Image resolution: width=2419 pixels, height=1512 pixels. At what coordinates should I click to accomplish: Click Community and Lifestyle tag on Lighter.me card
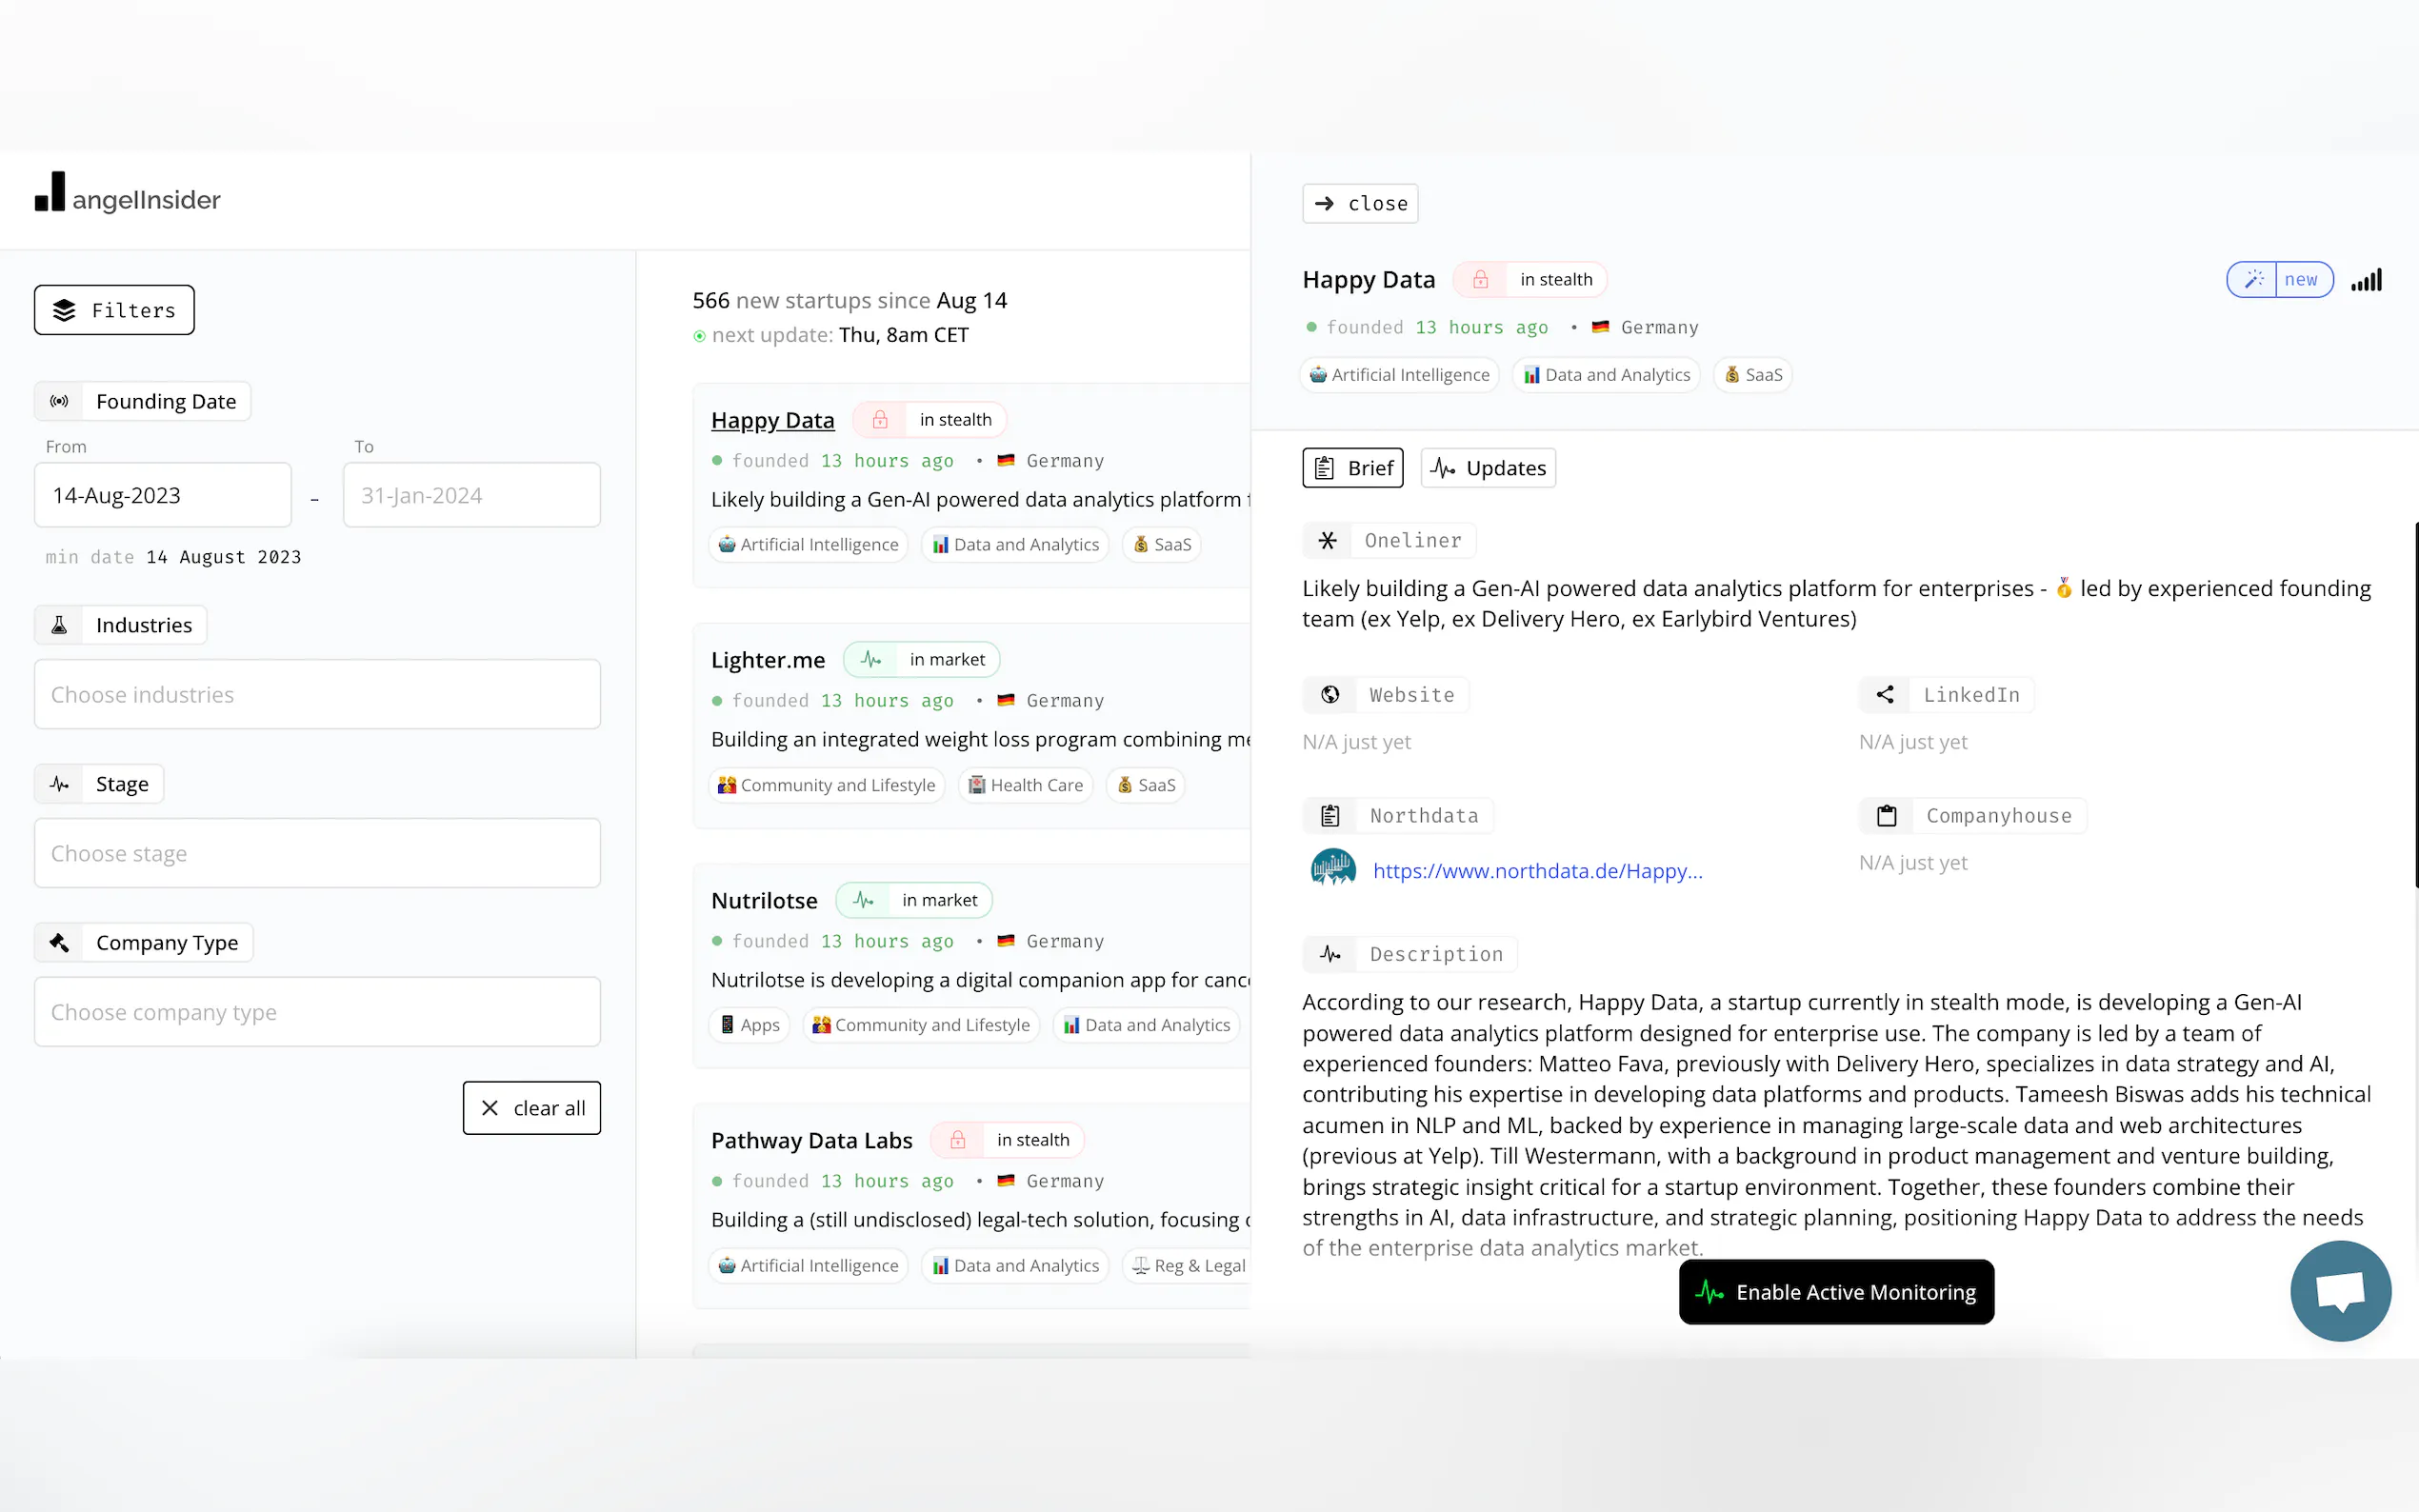pos(827,785)
